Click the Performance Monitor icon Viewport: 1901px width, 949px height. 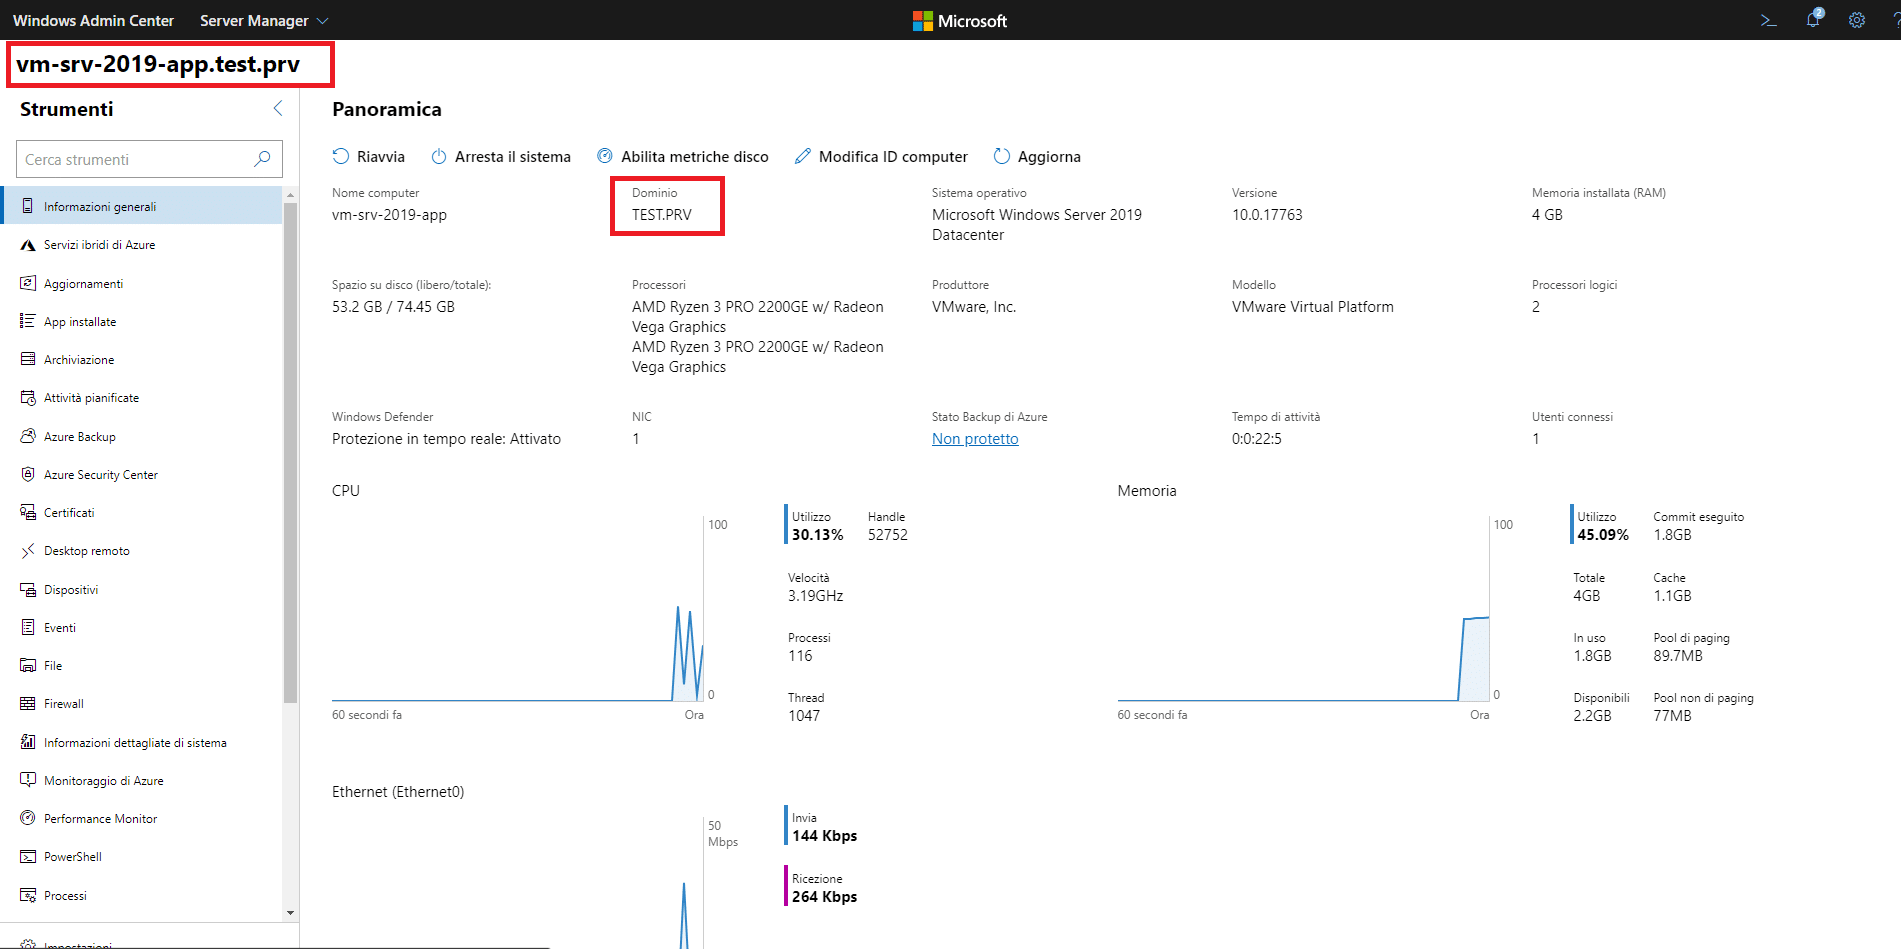[28, 818]
